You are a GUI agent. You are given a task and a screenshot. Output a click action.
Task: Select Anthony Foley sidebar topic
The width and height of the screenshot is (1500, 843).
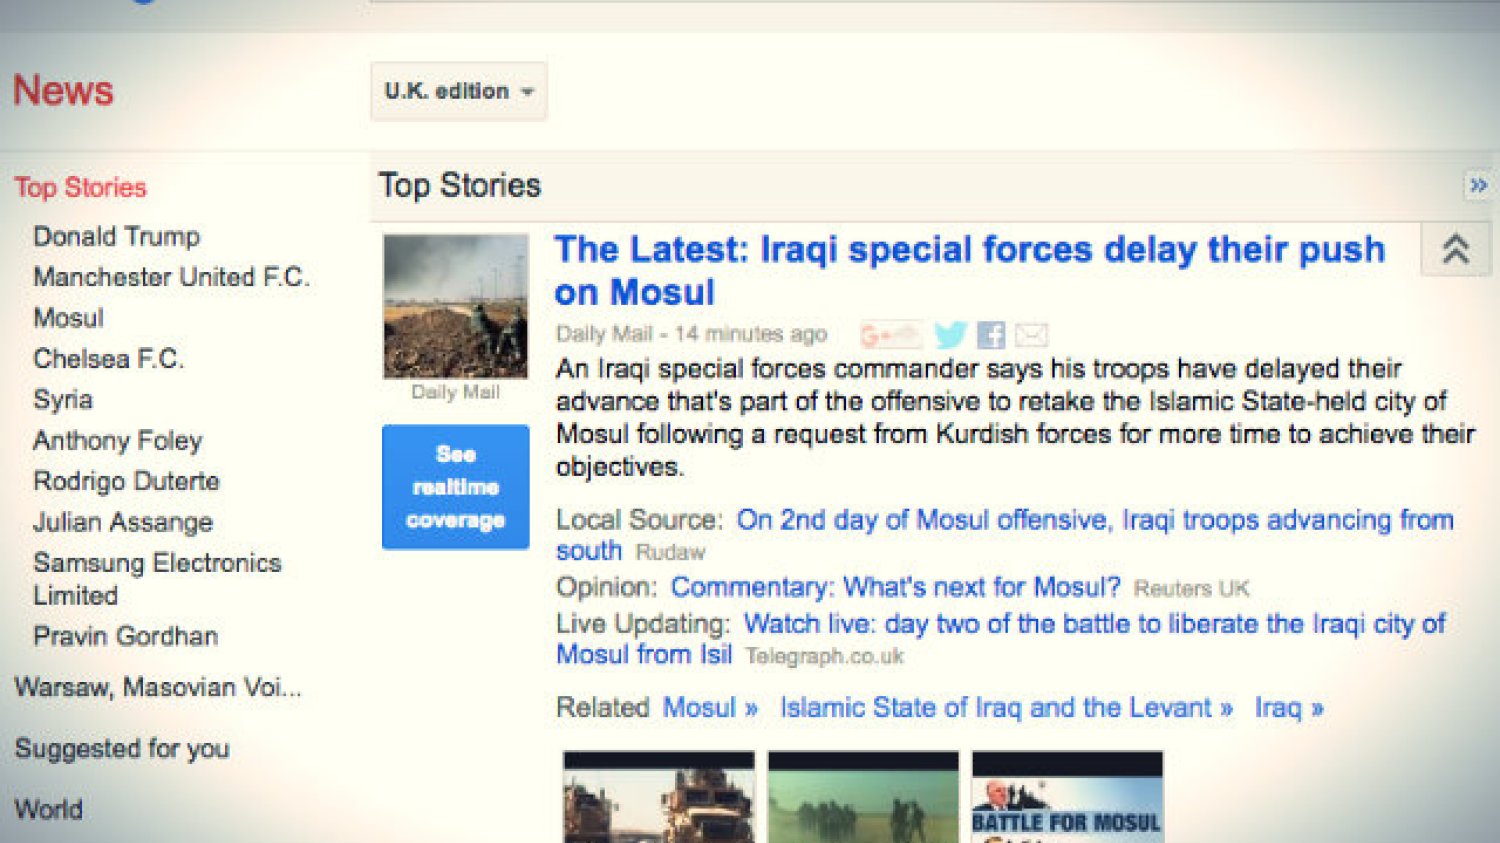pos(117,441)
